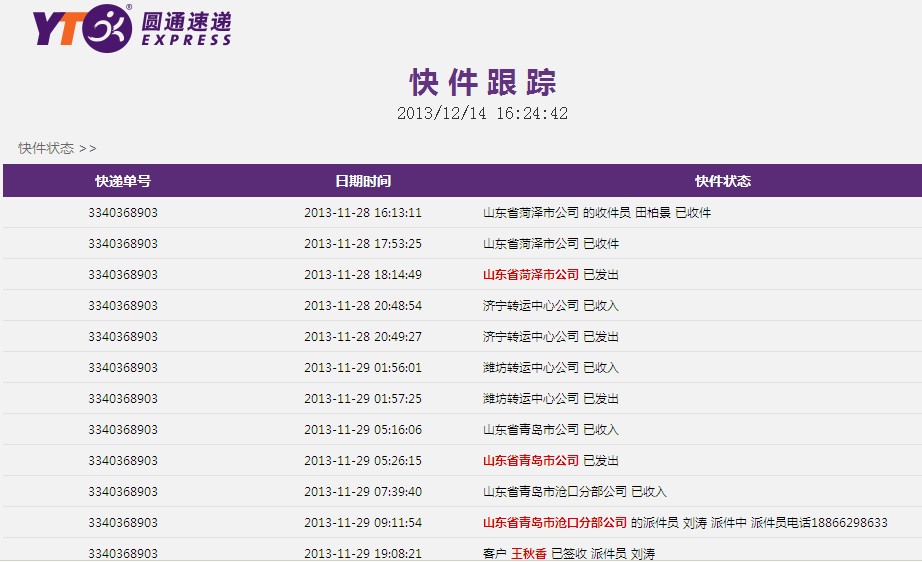
Task: Select the date 2013-11-29 09:11:54
Action: point(363,523)
